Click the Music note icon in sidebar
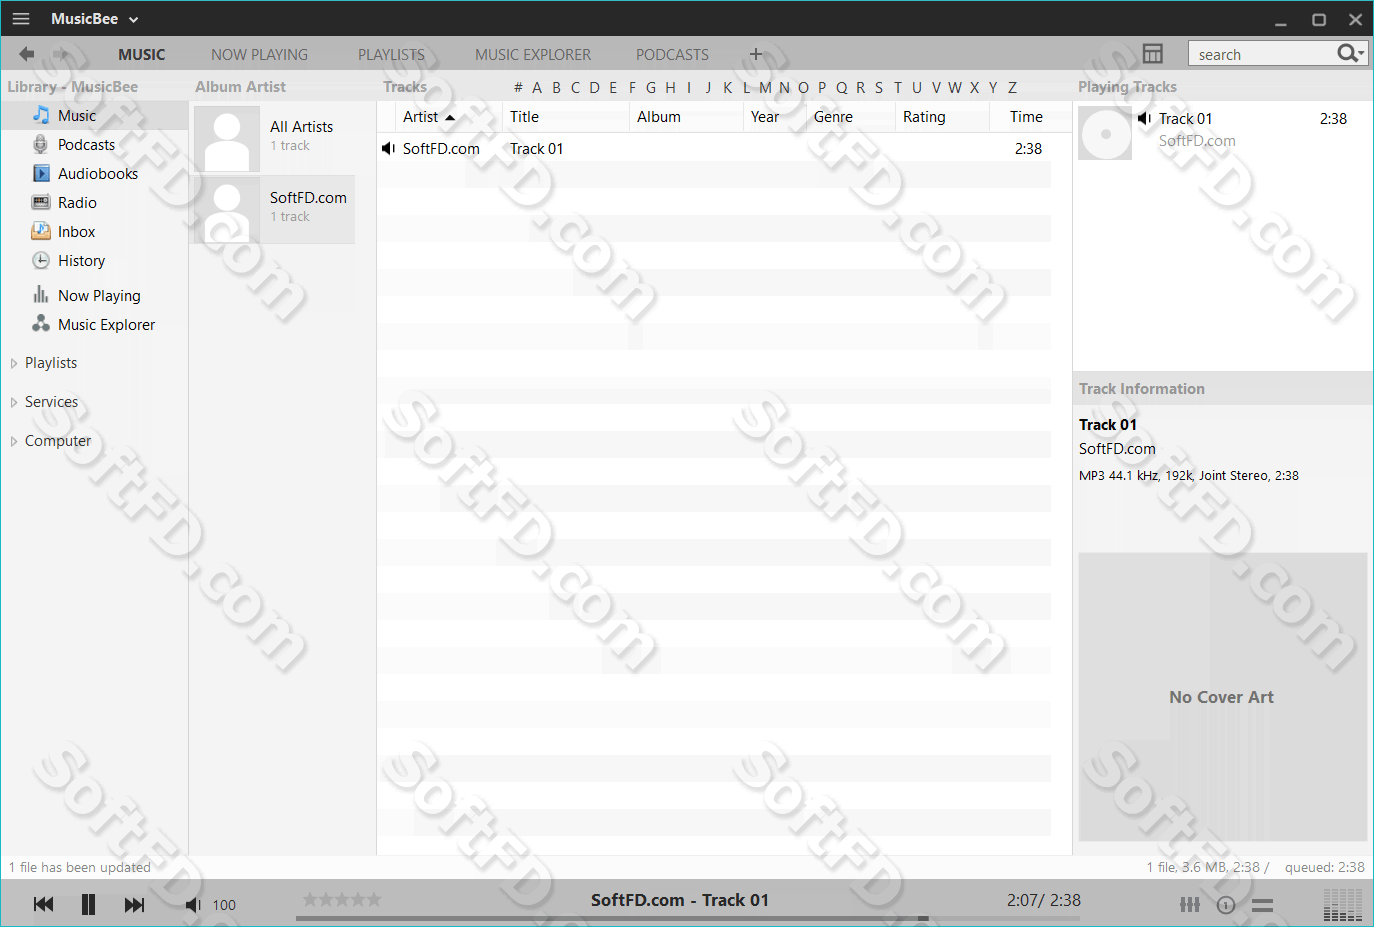Screen dimensions: 1374x927 (41, 115)
